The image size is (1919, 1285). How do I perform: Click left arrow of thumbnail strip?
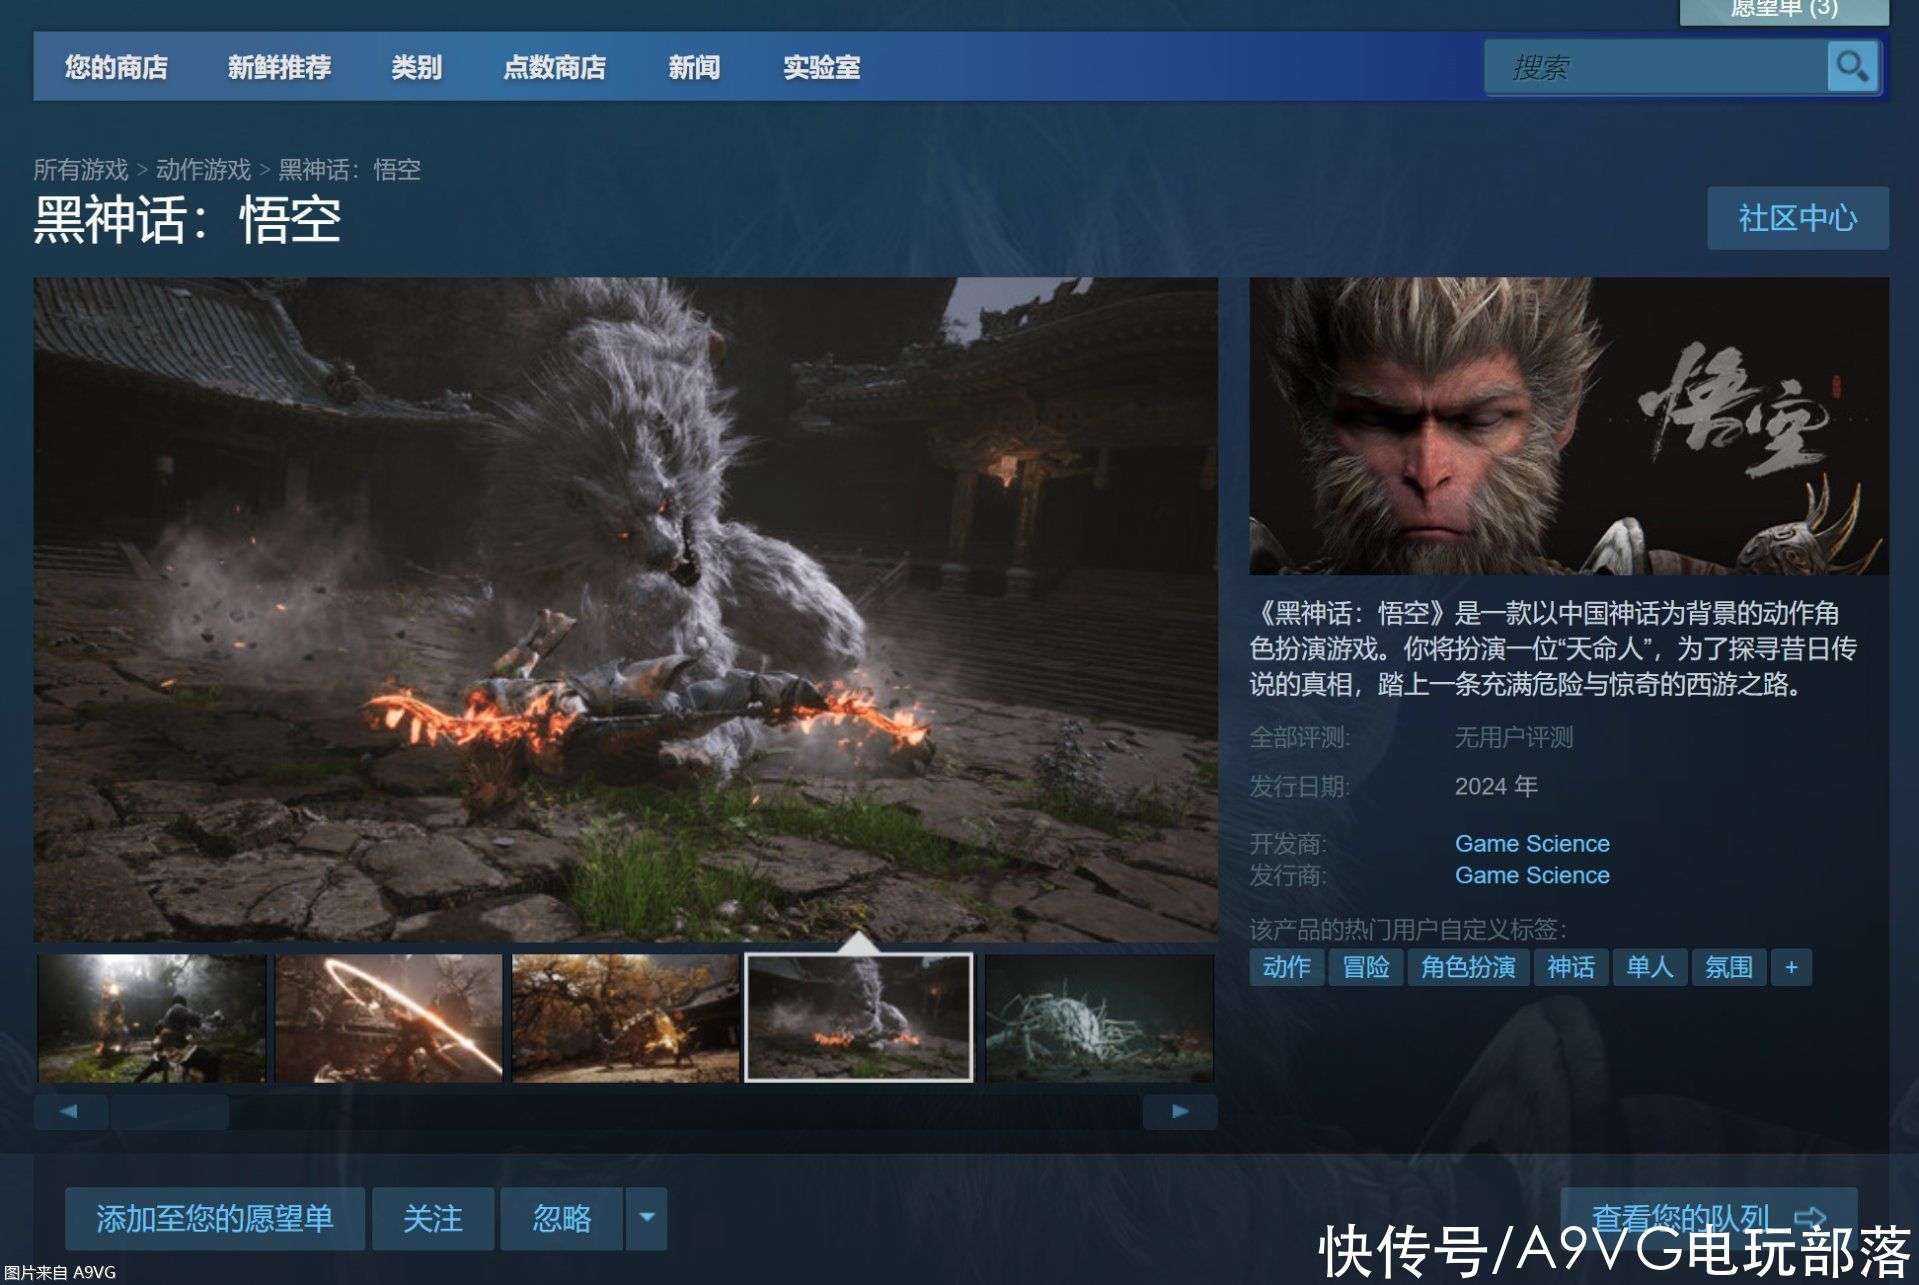coord(69,1111)
